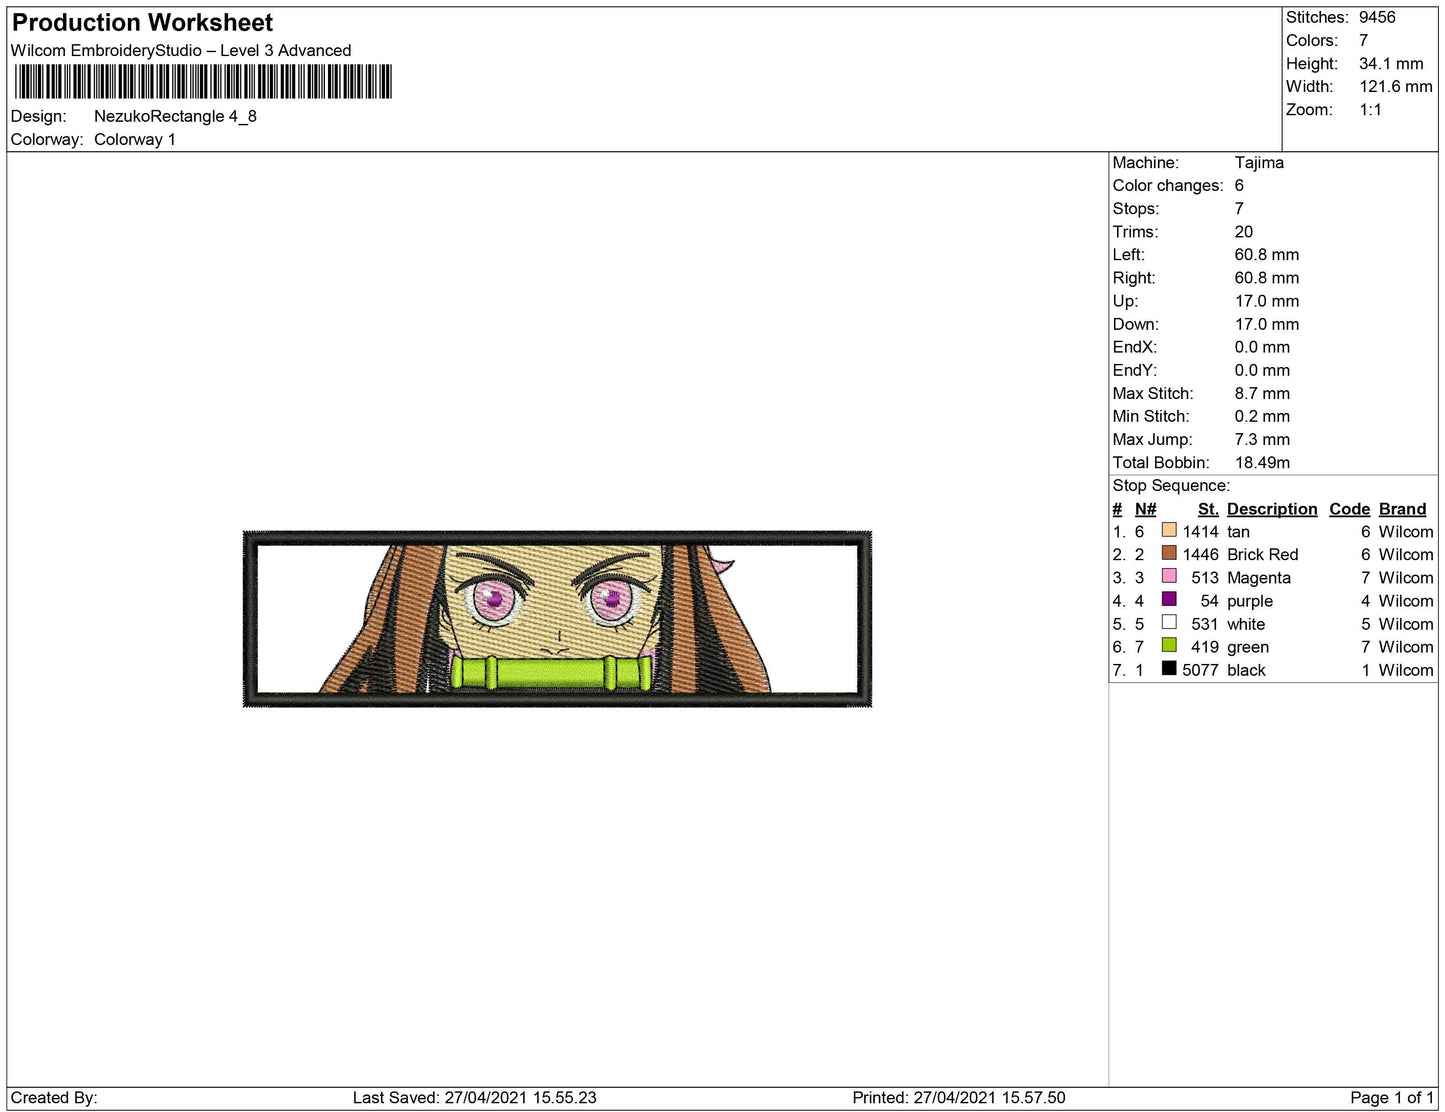The height and width of the screenshot is (1112, 1445).
Task: Click the "Left:" label
Action: [x=1130, y=254]
